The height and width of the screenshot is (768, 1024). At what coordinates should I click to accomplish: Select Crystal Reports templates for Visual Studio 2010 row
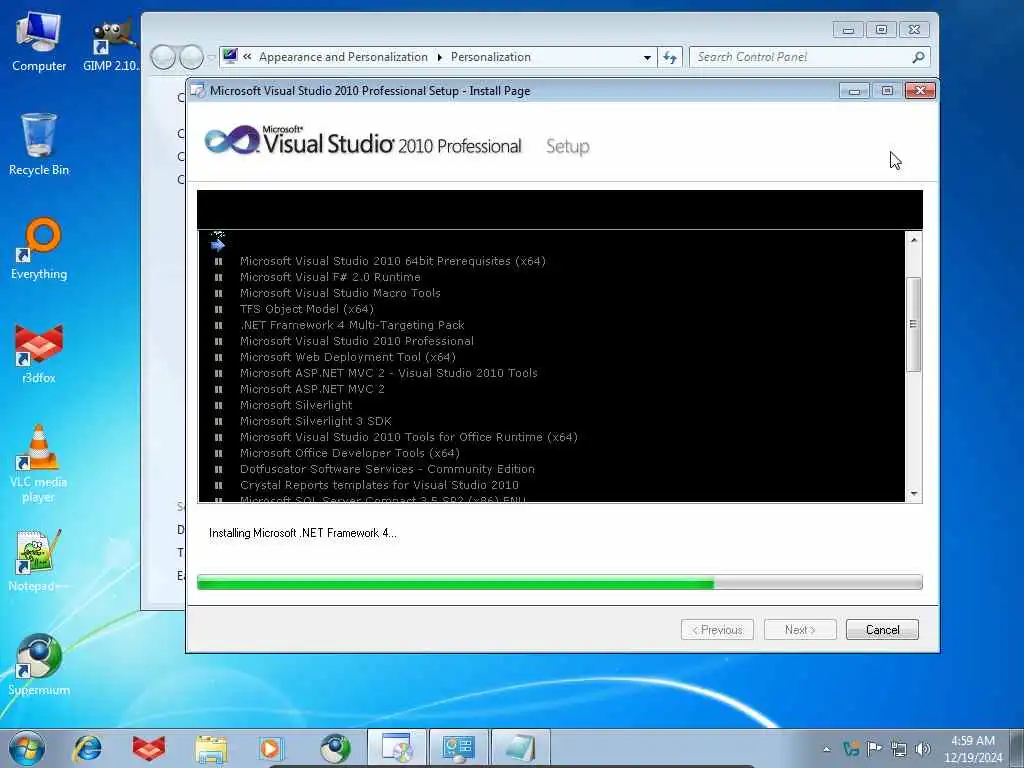point(379,485)
